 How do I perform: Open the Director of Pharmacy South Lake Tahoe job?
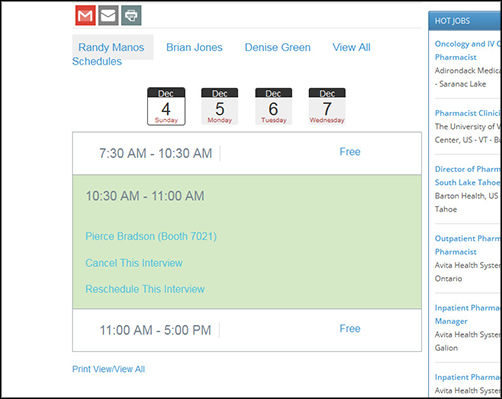[467, 176]
